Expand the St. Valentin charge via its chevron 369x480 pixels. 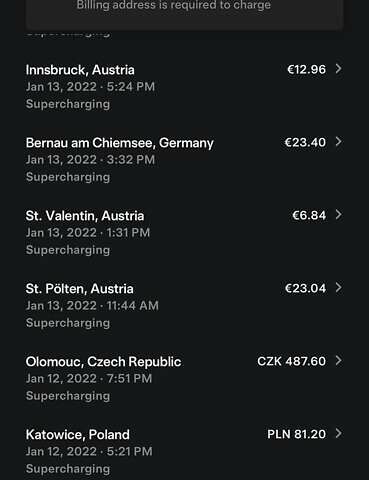click(338, 215)
